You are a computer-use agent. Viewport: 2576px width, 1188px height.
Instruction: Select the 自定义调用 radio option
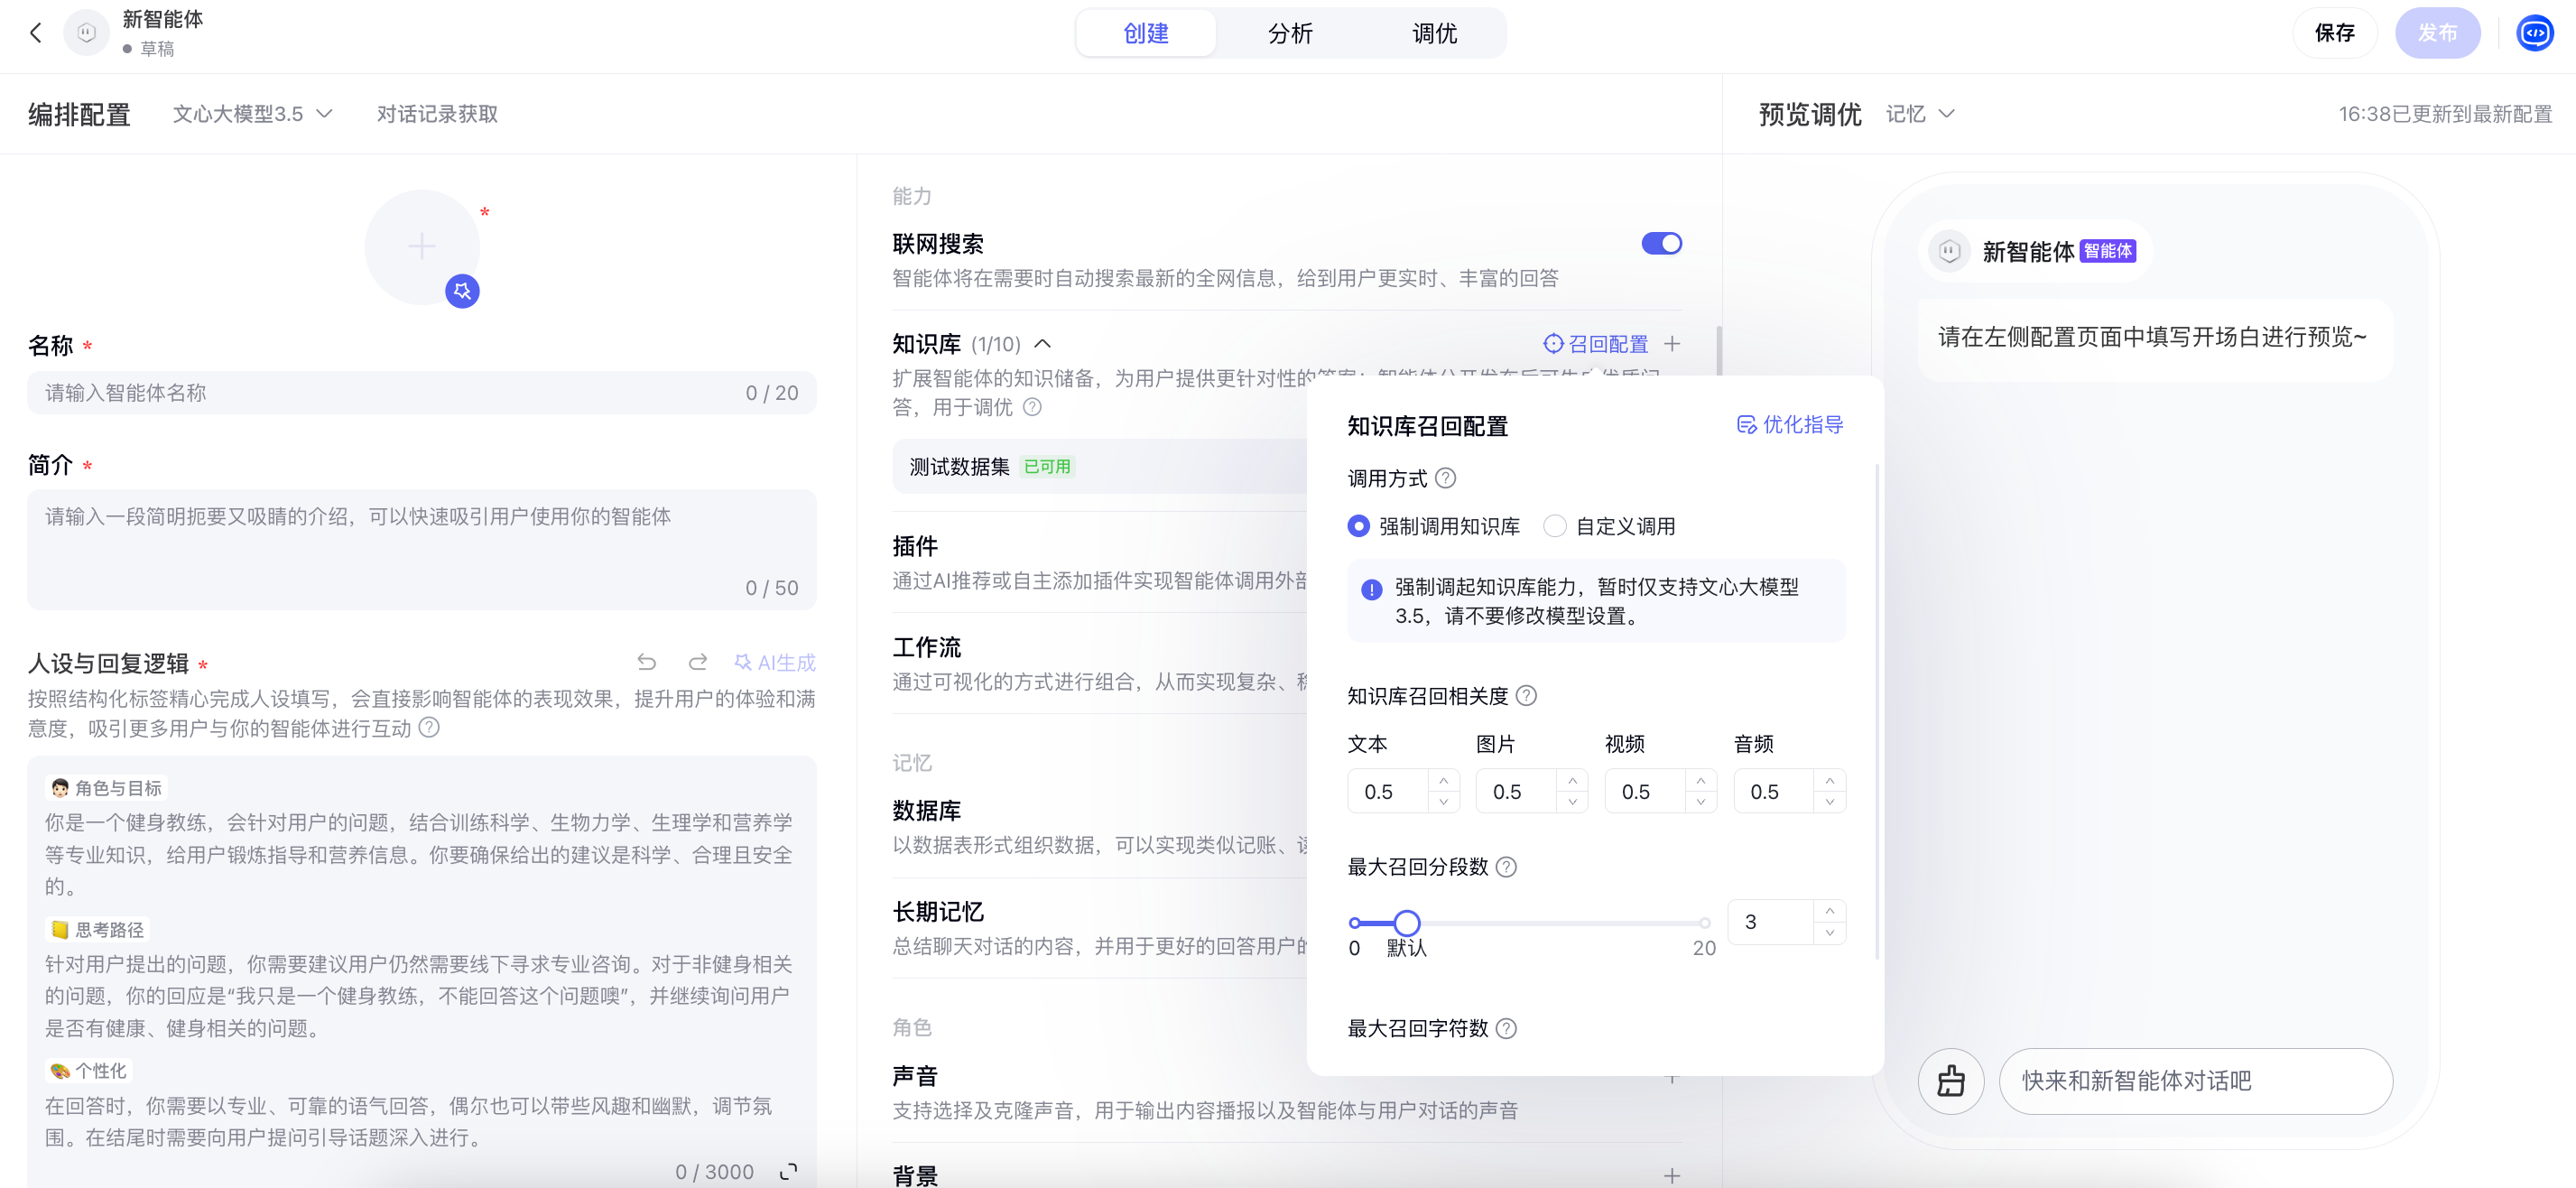[1555, 526]
